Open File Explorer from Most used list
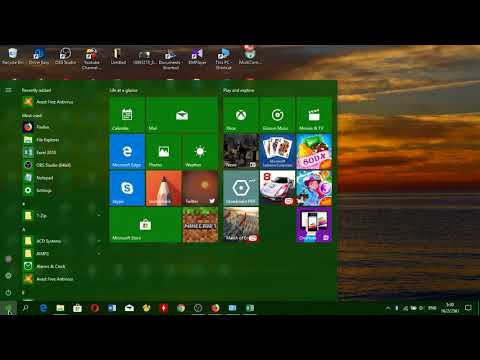The image size is (480, 360). click(60, 140)
